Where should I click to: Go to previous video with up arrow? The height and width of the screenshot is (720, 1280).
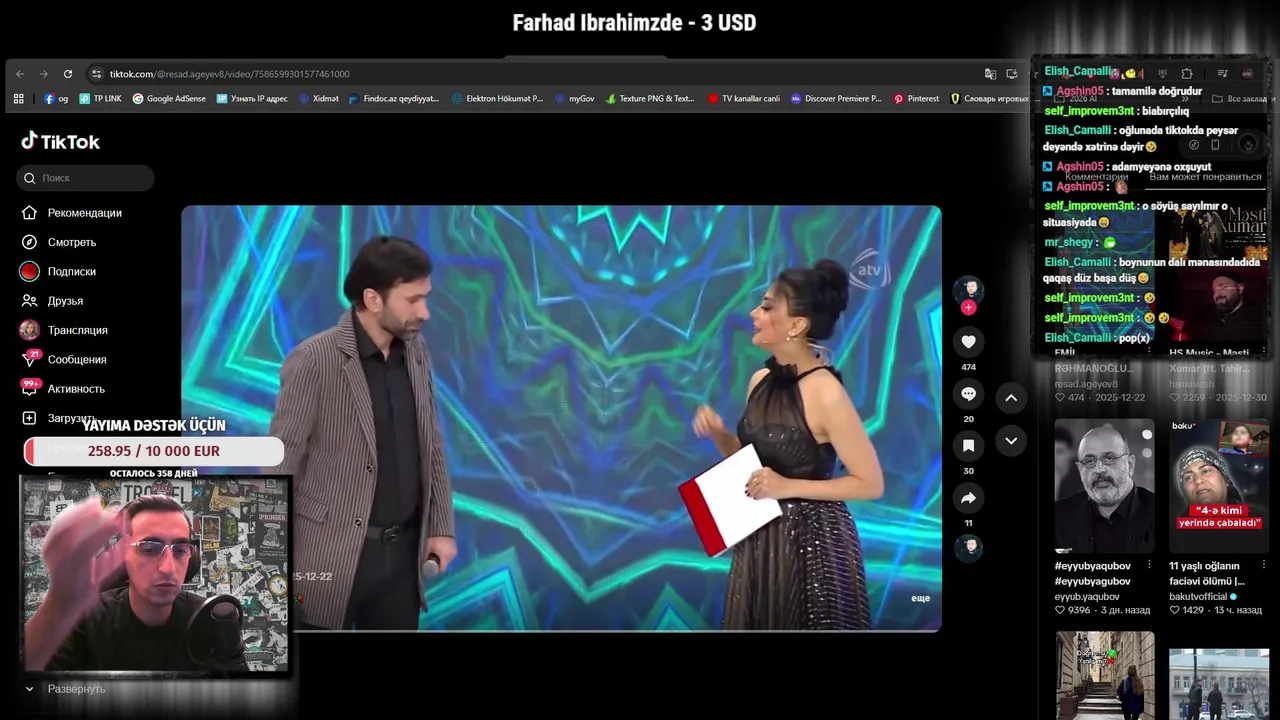(1011, 398)
